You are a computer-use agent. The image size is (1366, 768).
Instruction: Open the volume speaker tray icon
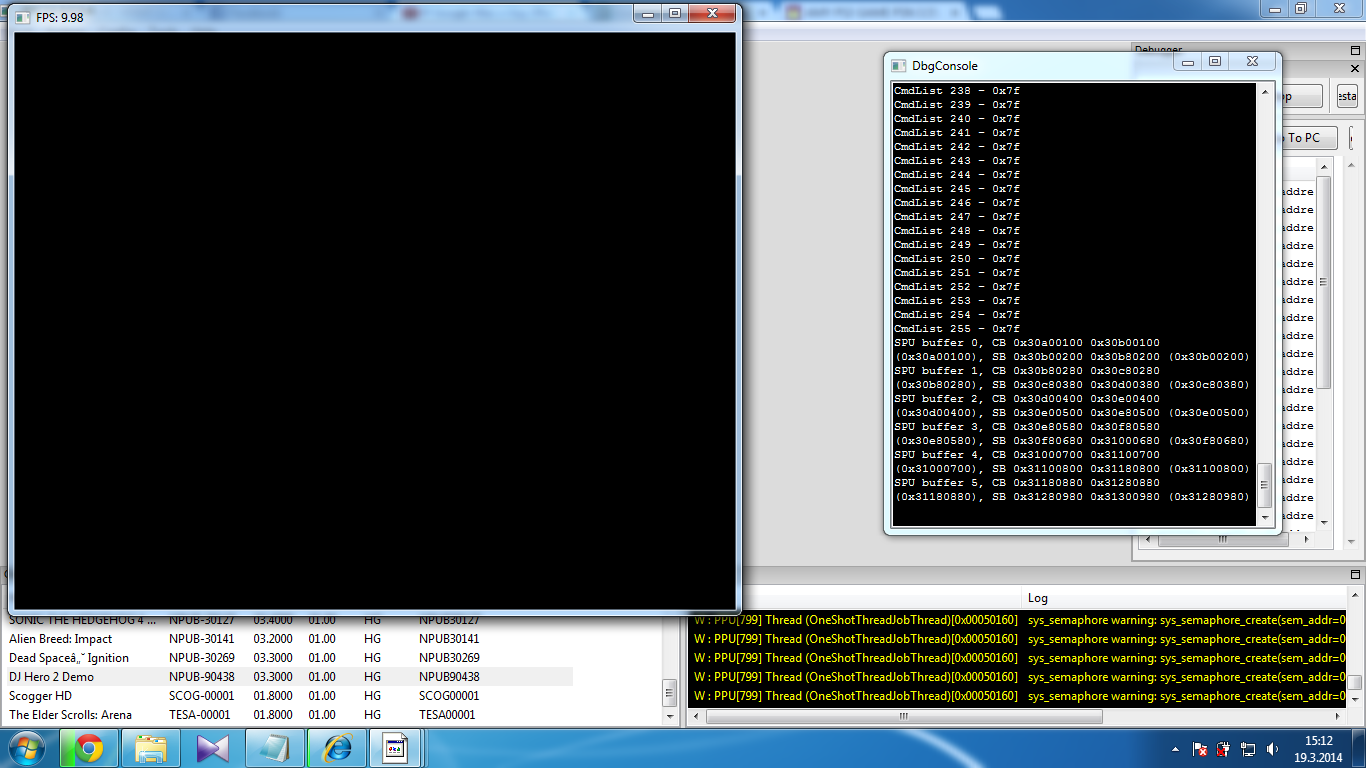pos(1272,749)
